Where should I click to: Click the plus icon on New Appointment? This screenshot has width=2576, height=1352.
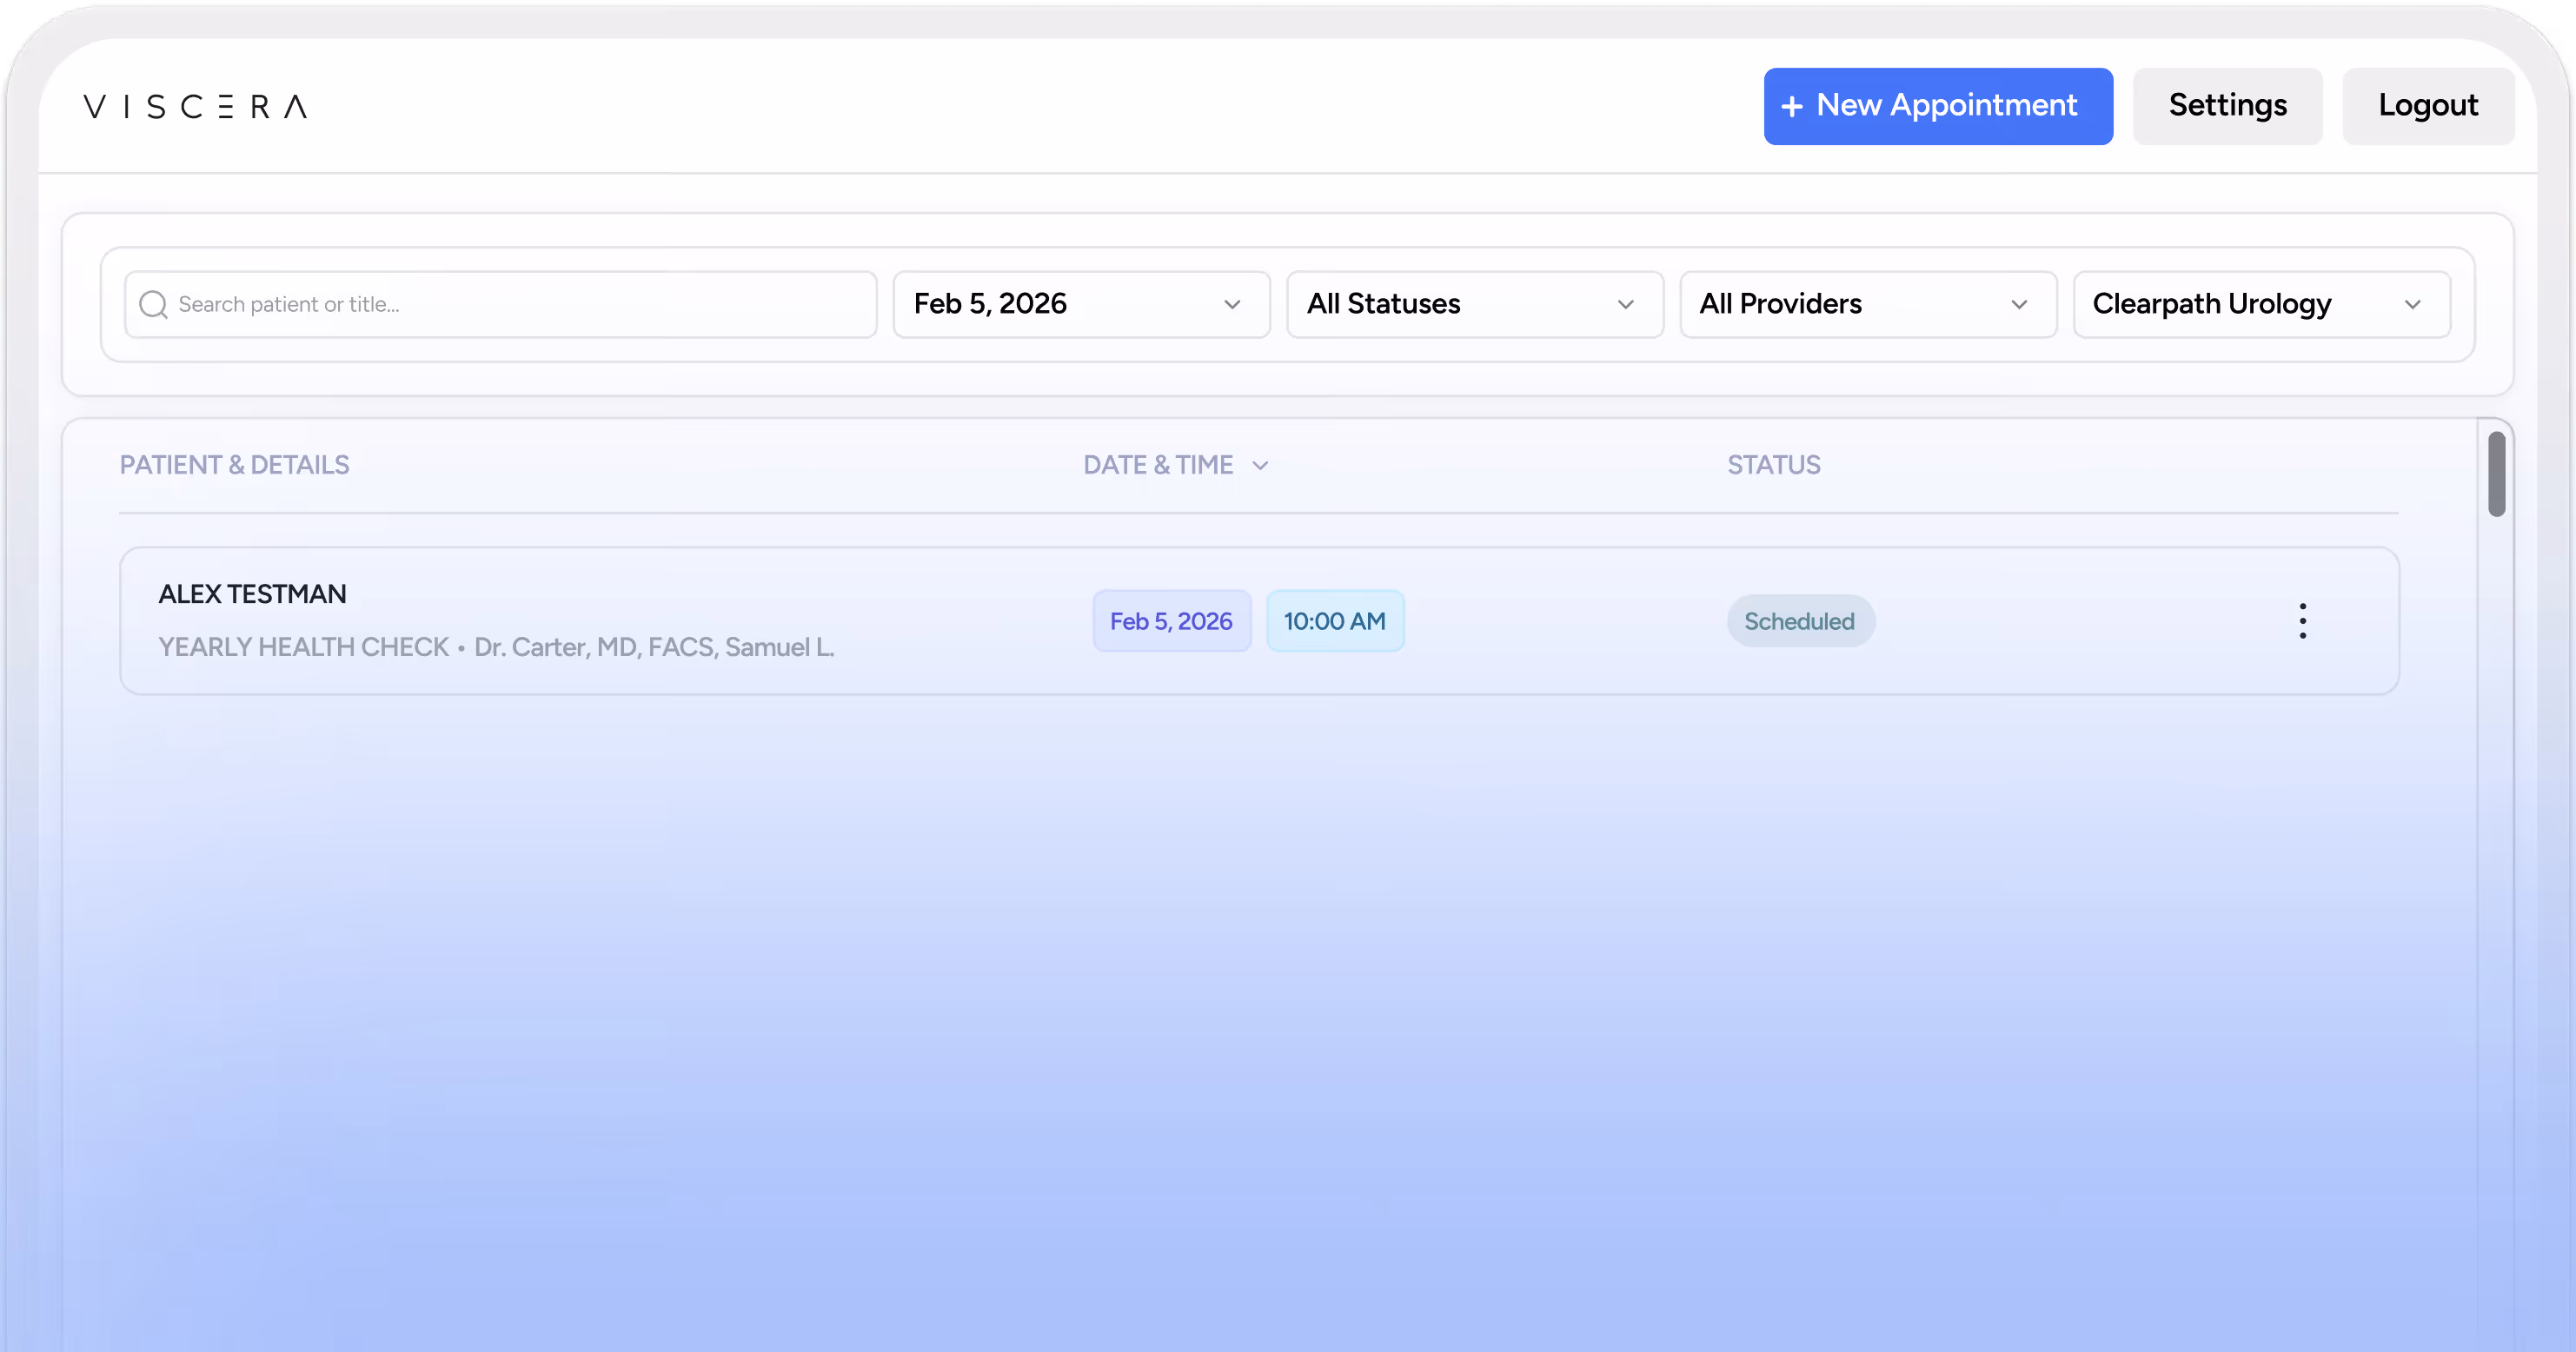[1792, 106]
